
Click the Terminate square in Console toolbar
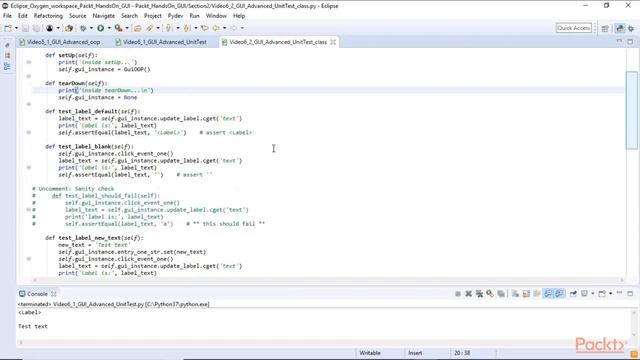[x=458, y=294]
